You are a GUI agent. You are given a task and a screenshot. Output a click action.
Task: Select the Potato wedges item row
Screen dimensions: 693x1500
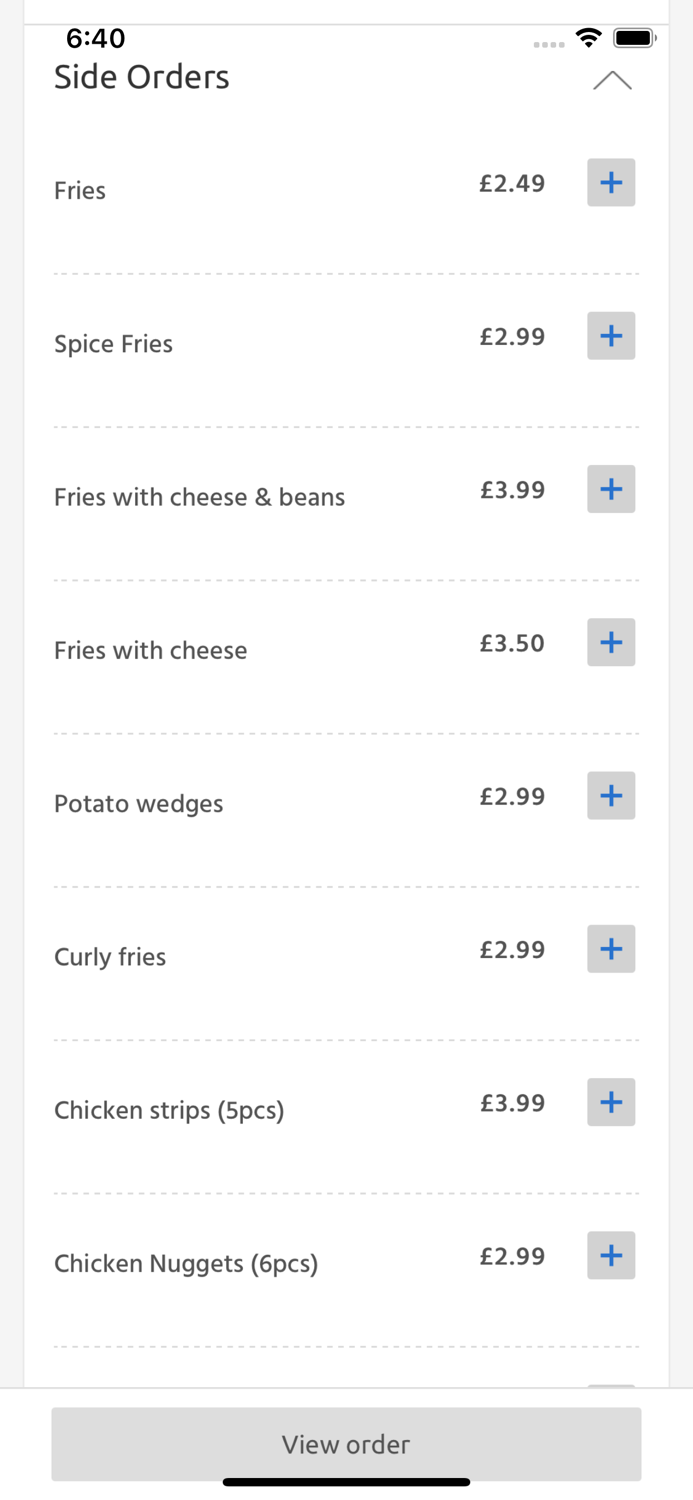point(138,804)
